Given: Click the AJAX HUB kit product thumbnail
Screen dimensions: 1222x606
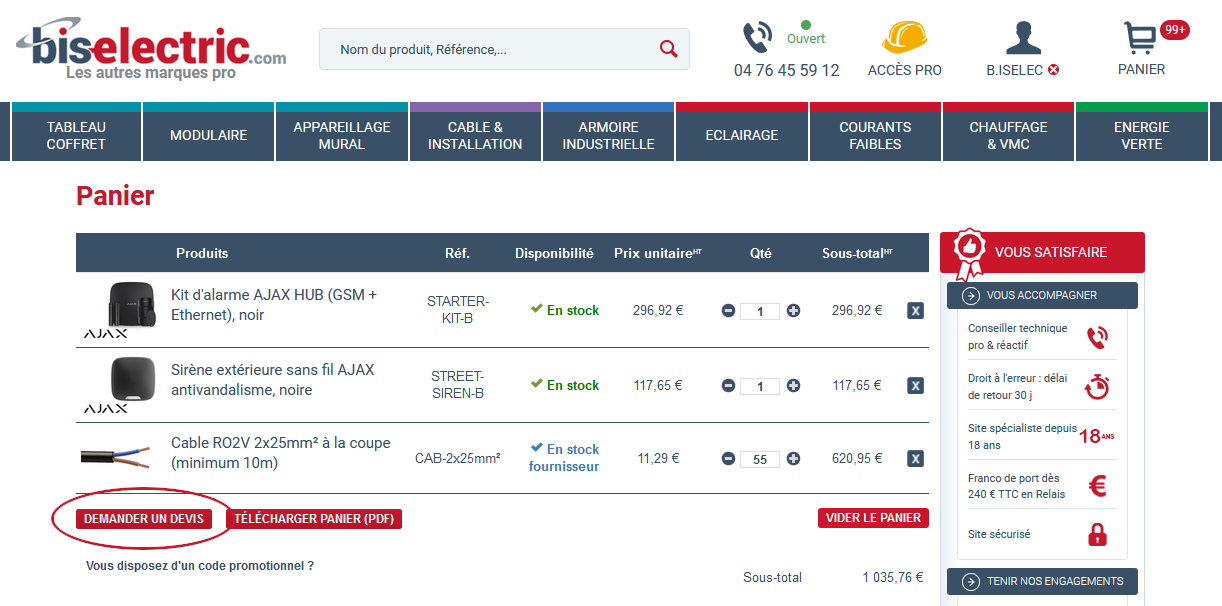Looking at the screenshot, I should point(119,310).
